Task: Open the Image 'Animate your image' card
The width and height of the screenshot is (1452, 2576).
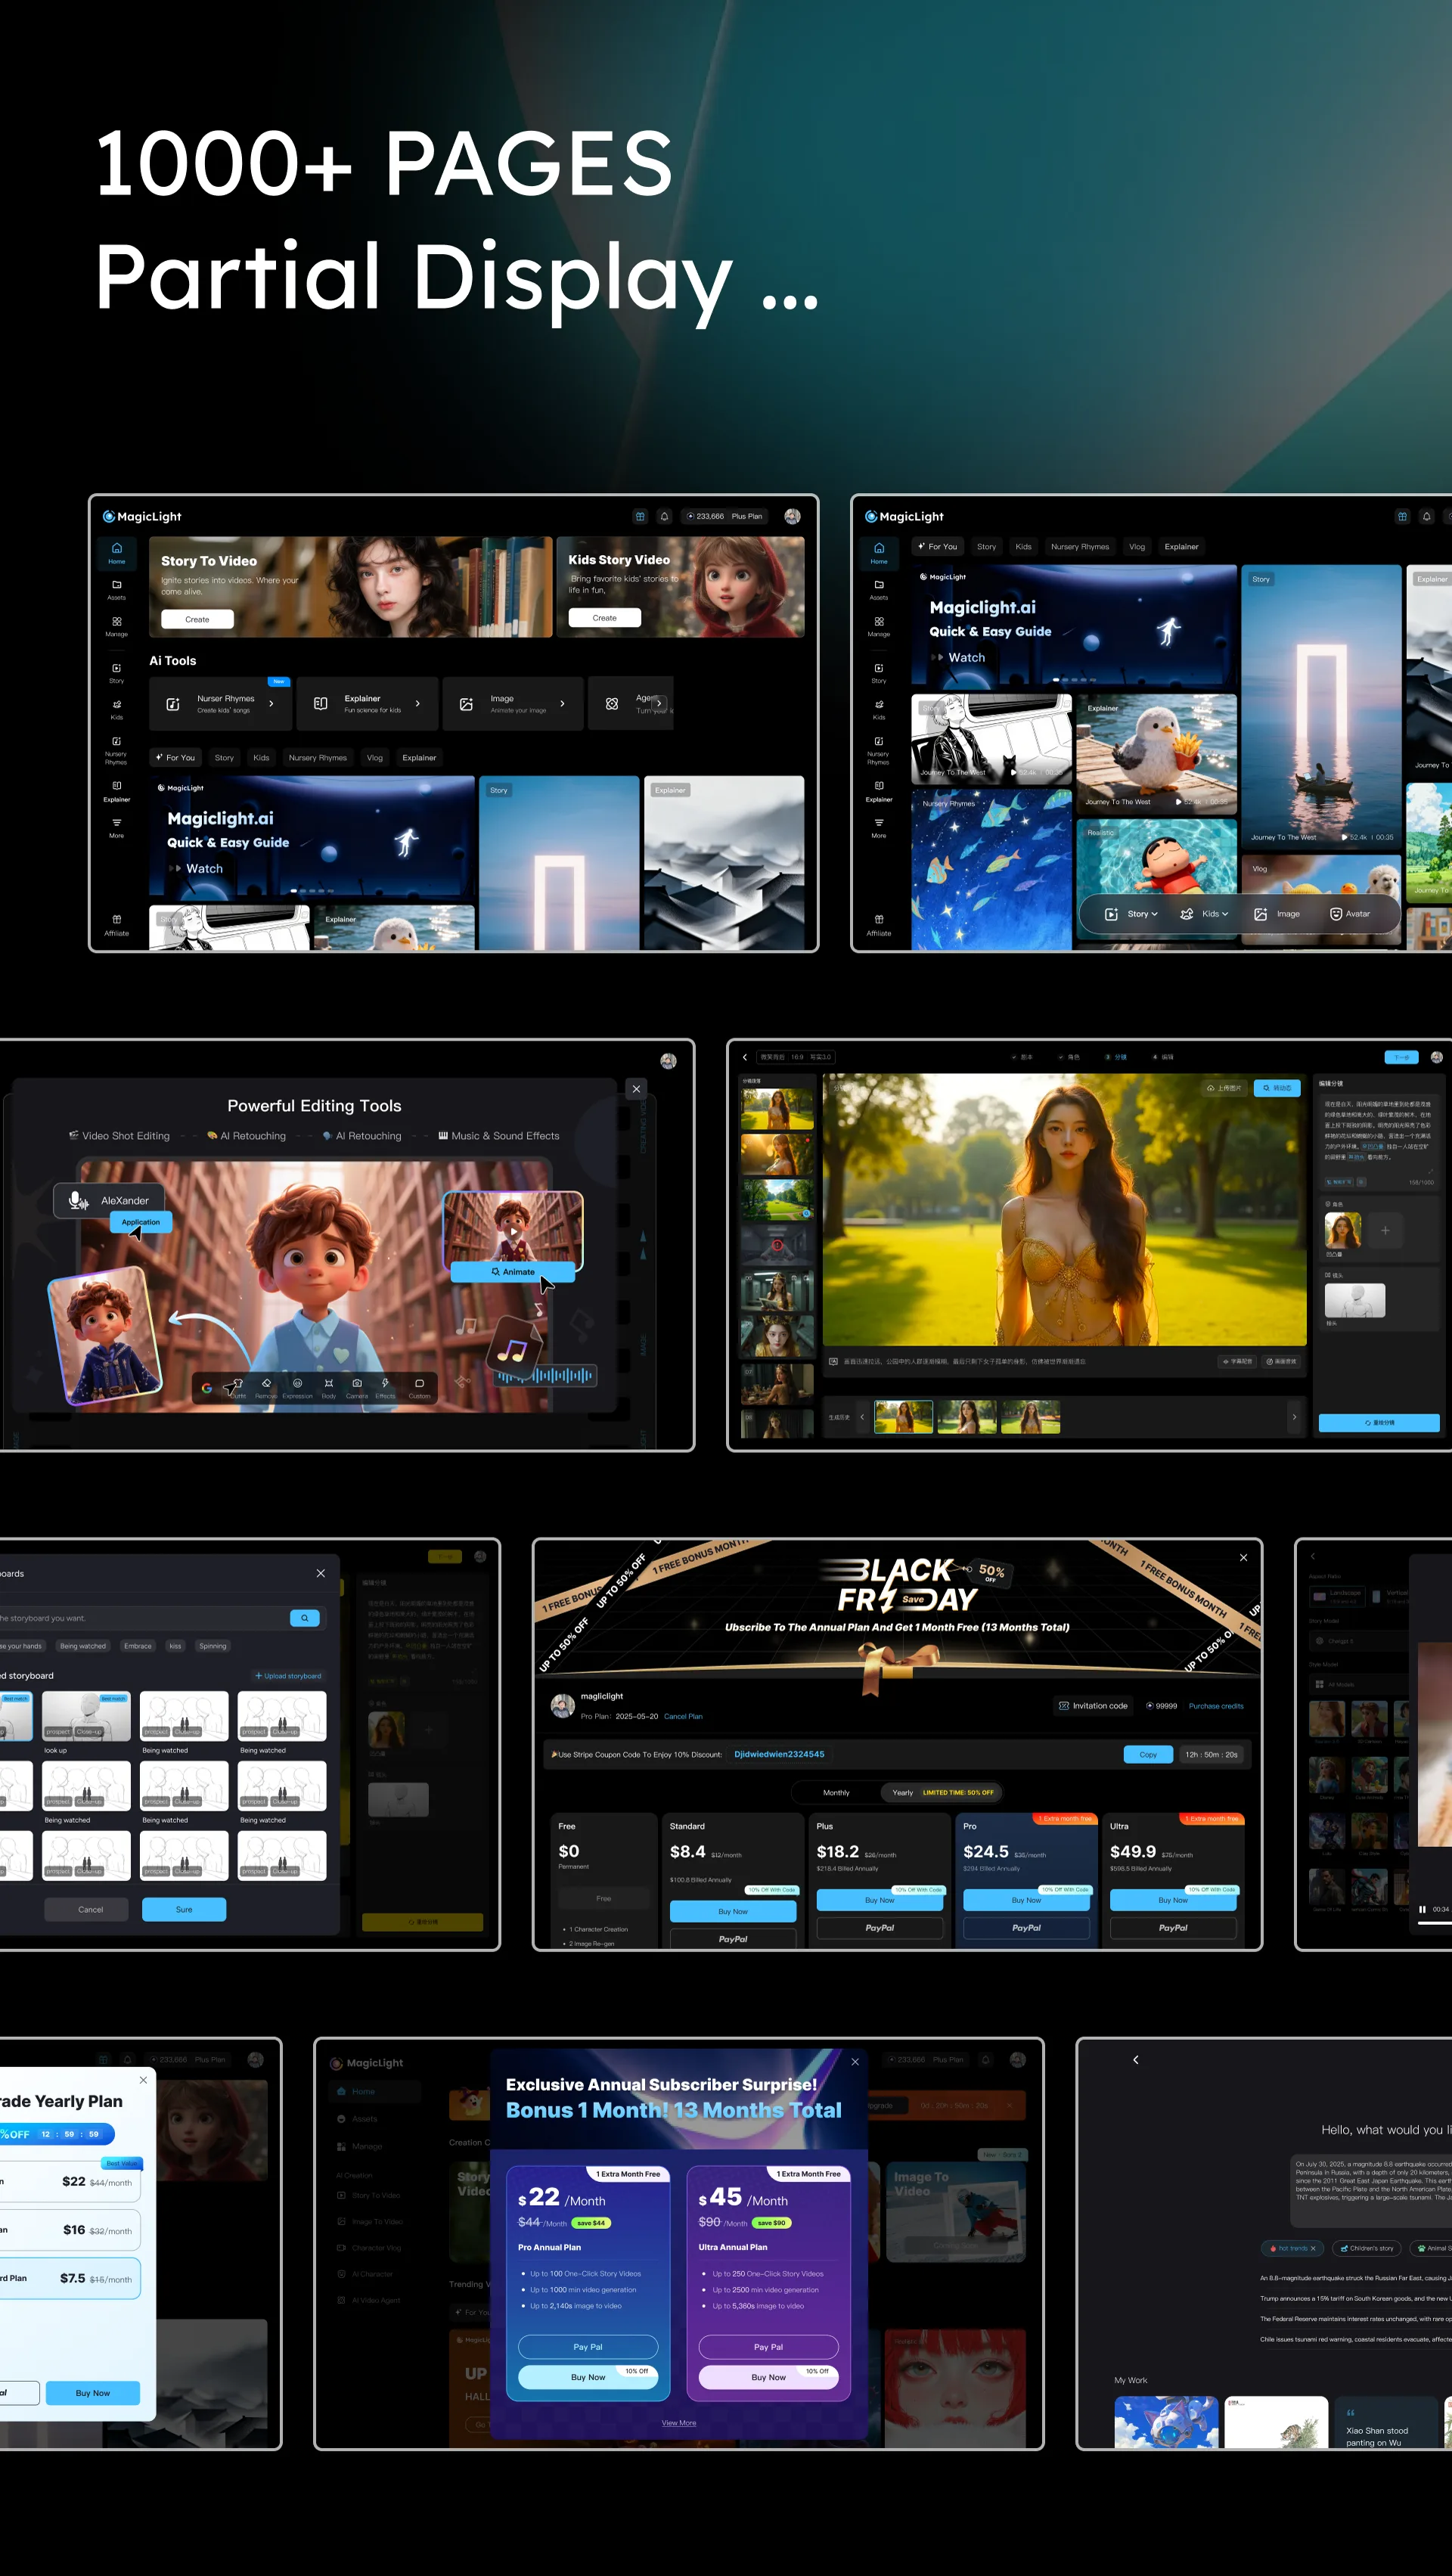Action: [512, 704]
